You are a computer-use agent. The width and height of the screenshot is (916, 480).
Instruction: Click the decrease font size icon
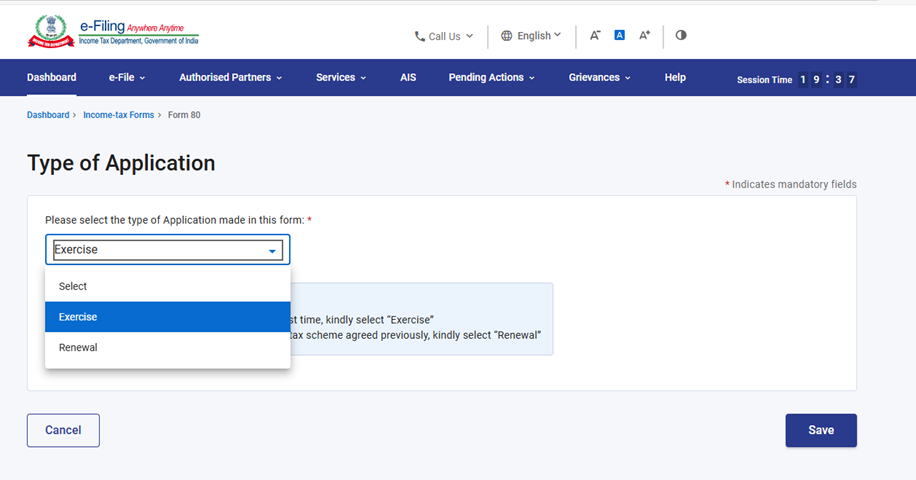595,35
